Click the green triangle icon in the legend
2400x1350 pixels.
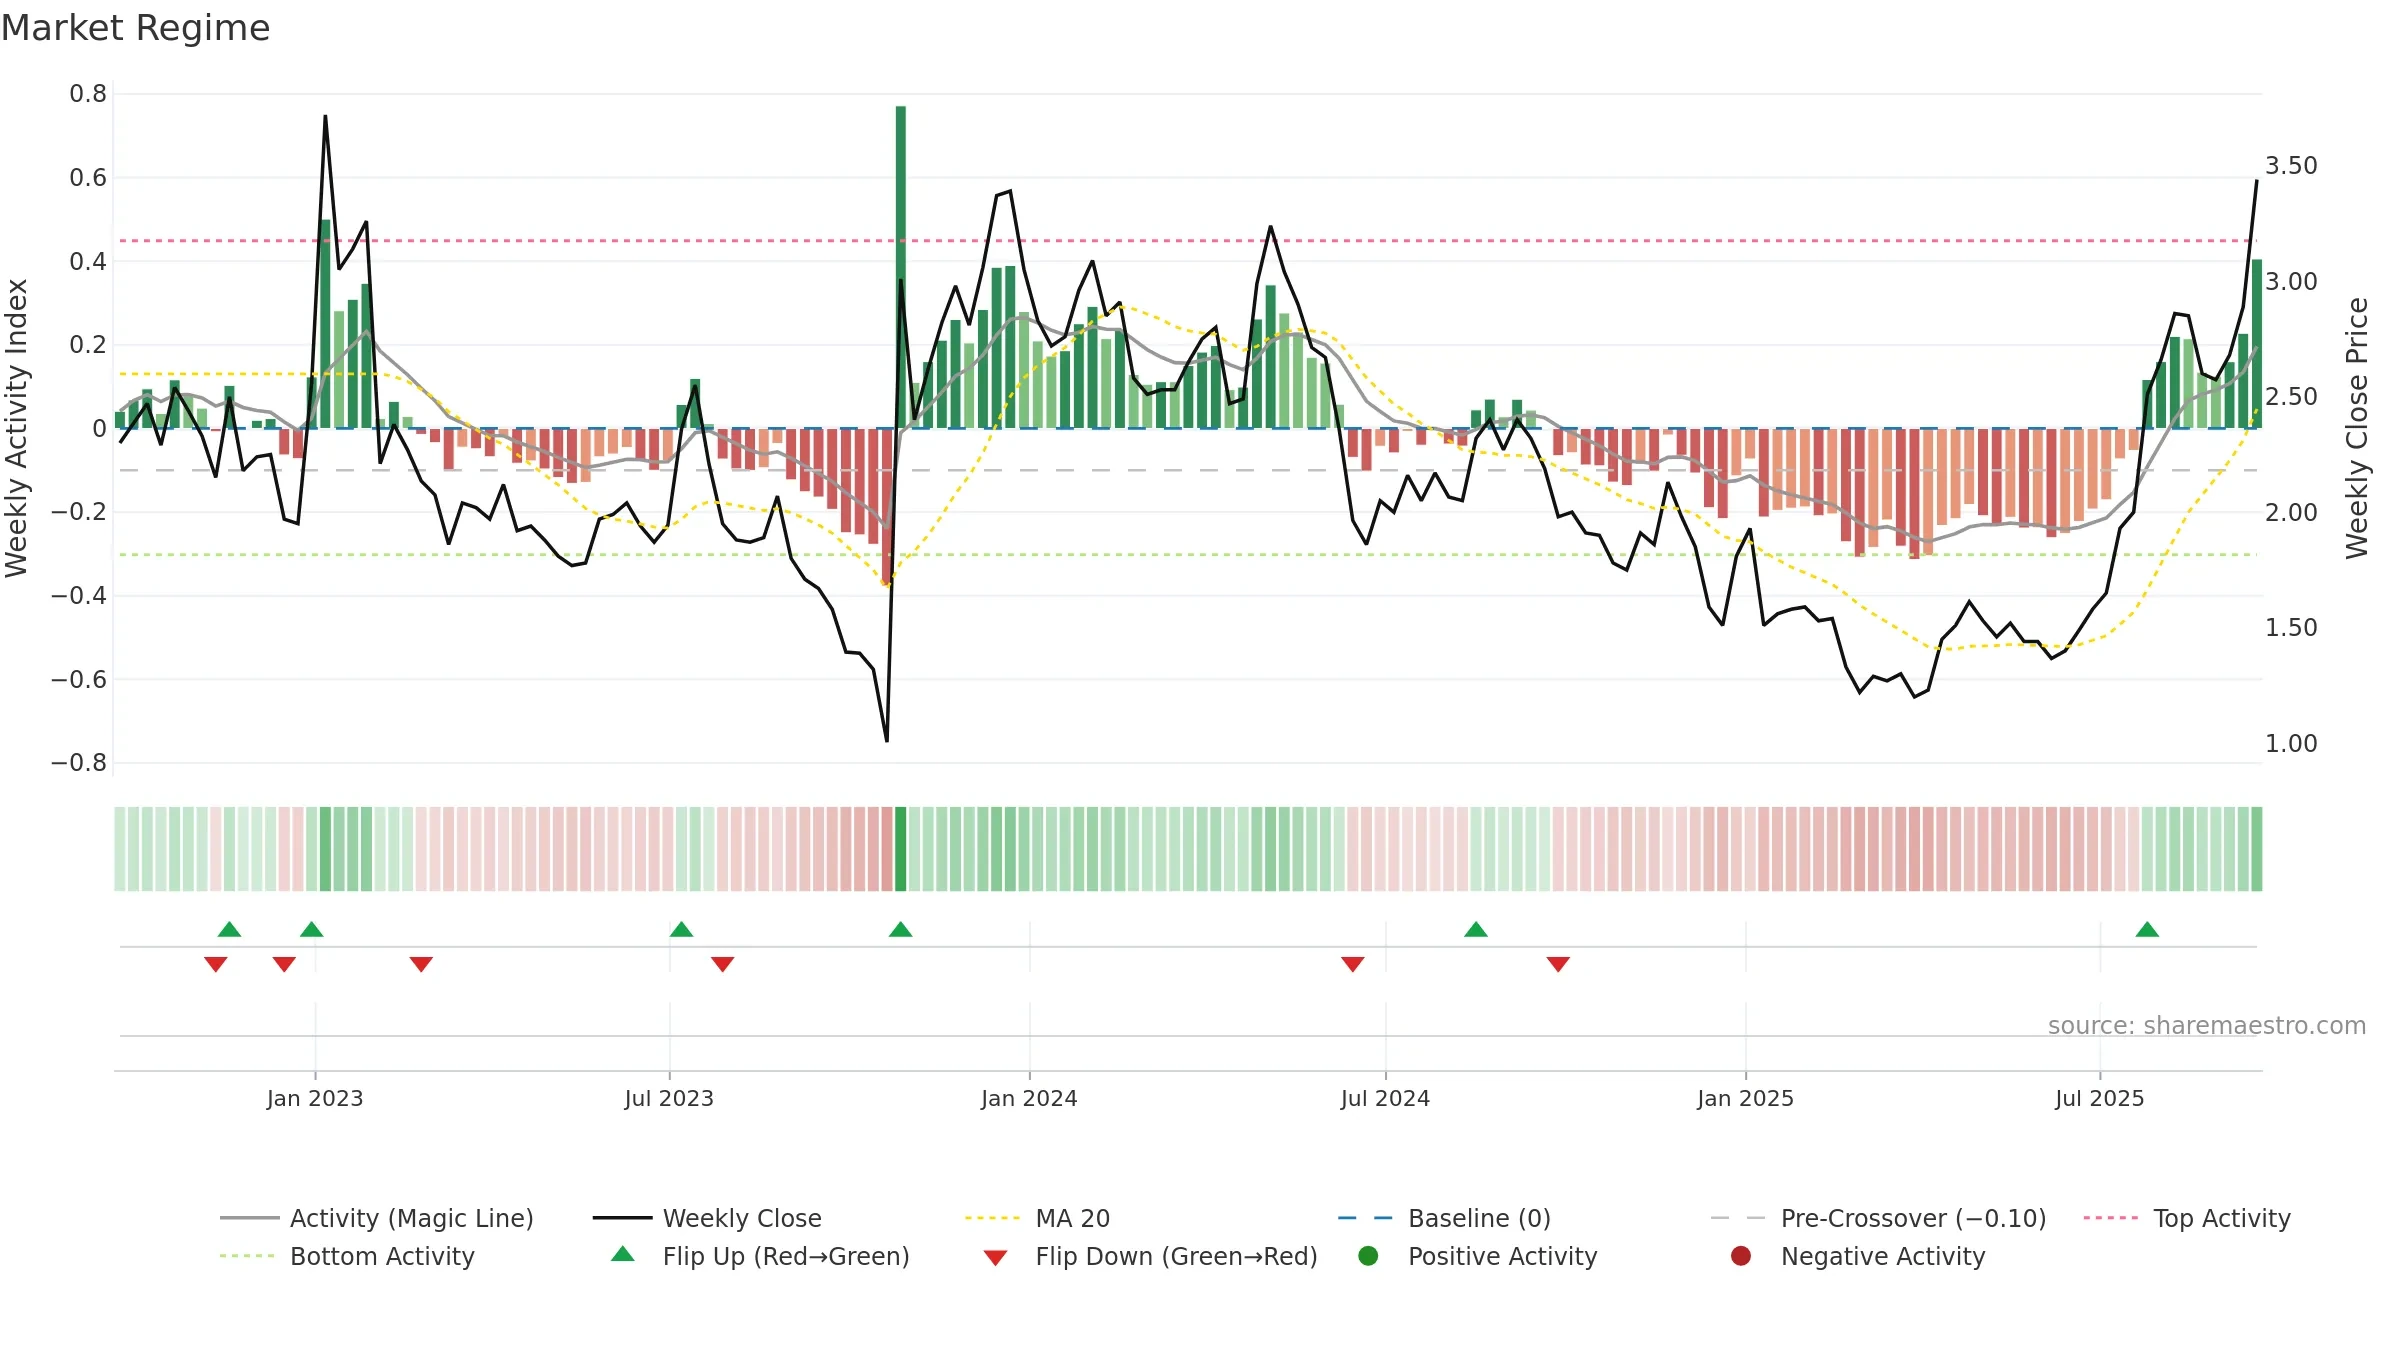point(623,1254)
